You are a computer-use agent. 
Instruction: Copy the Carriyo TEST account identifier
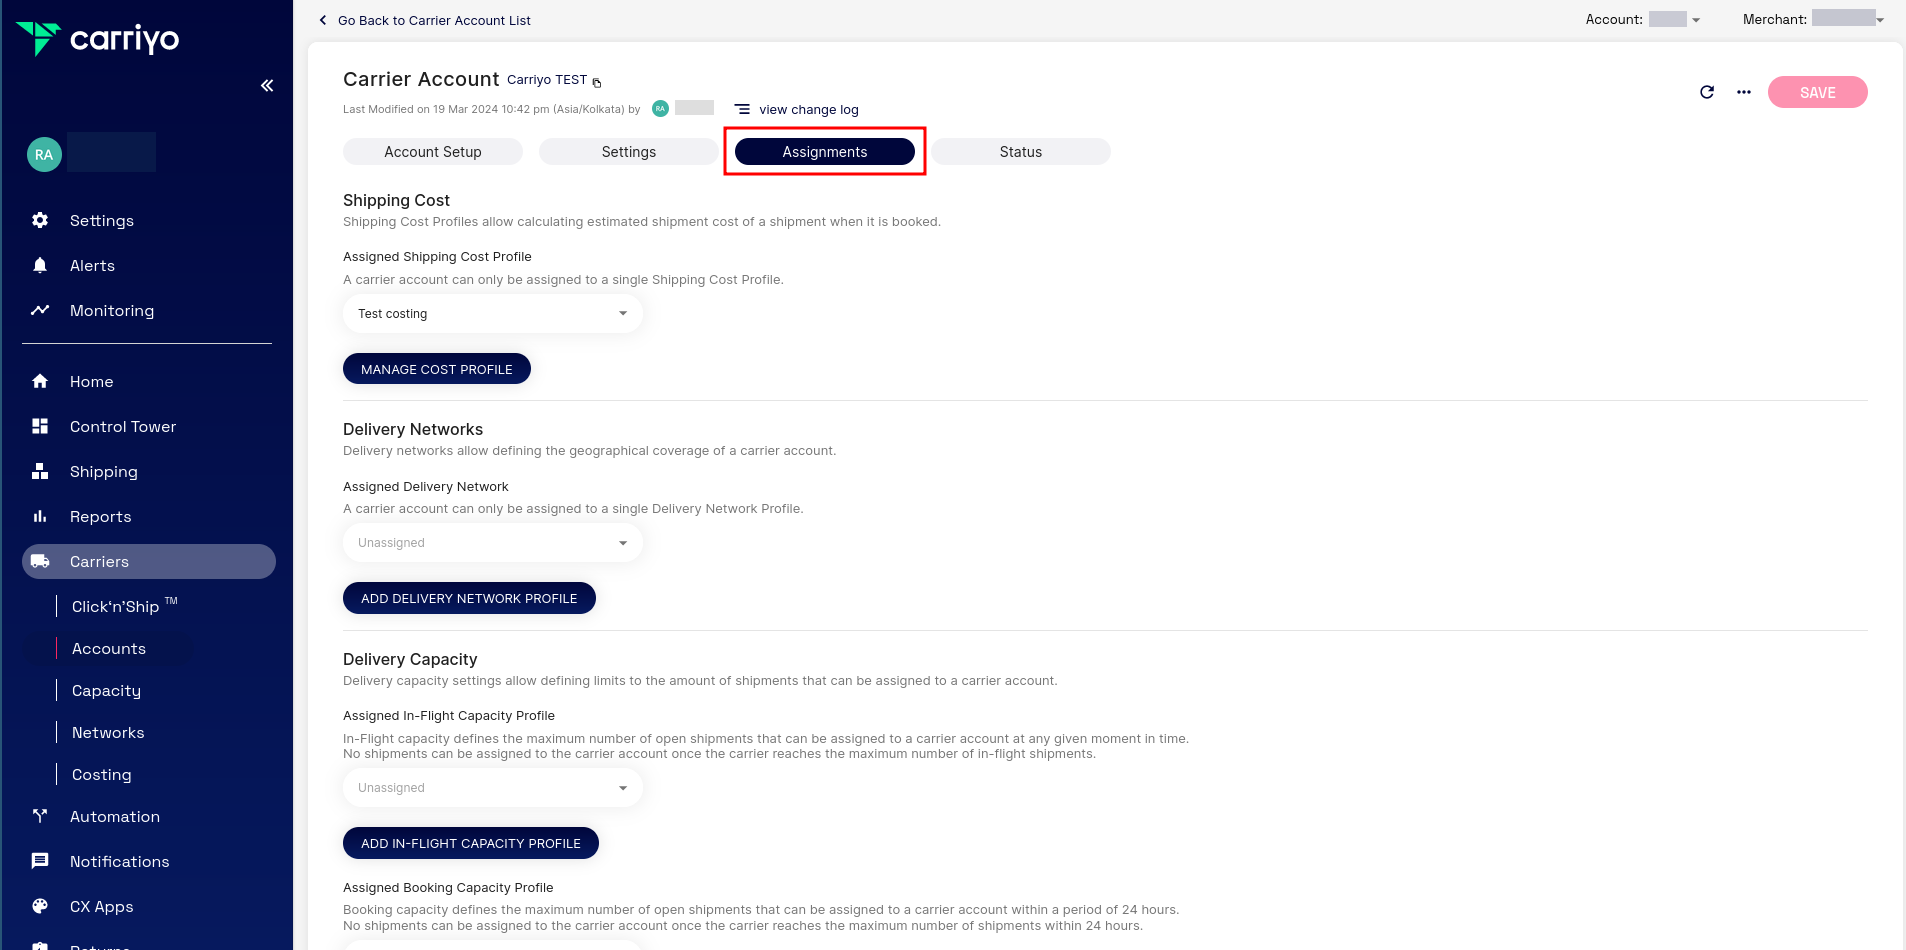[596, 82]
